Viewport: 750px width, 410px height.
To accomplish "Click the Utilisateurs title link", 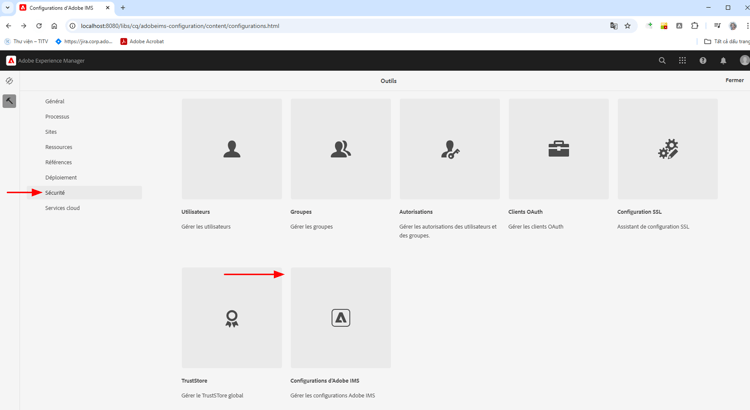I will (195, 212).
